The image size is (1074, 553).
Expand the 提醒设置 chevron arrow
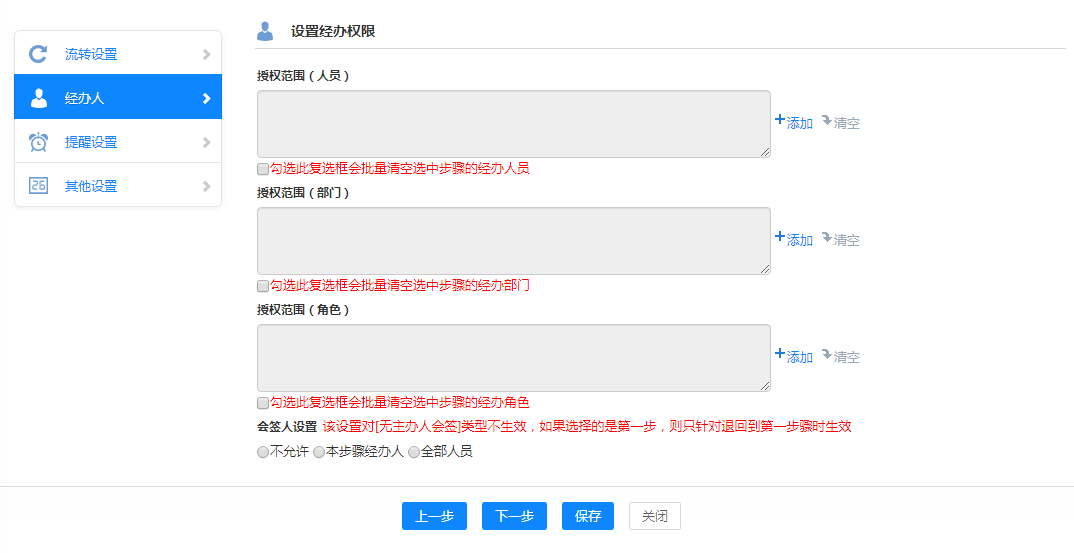click(x=206, y=142)
